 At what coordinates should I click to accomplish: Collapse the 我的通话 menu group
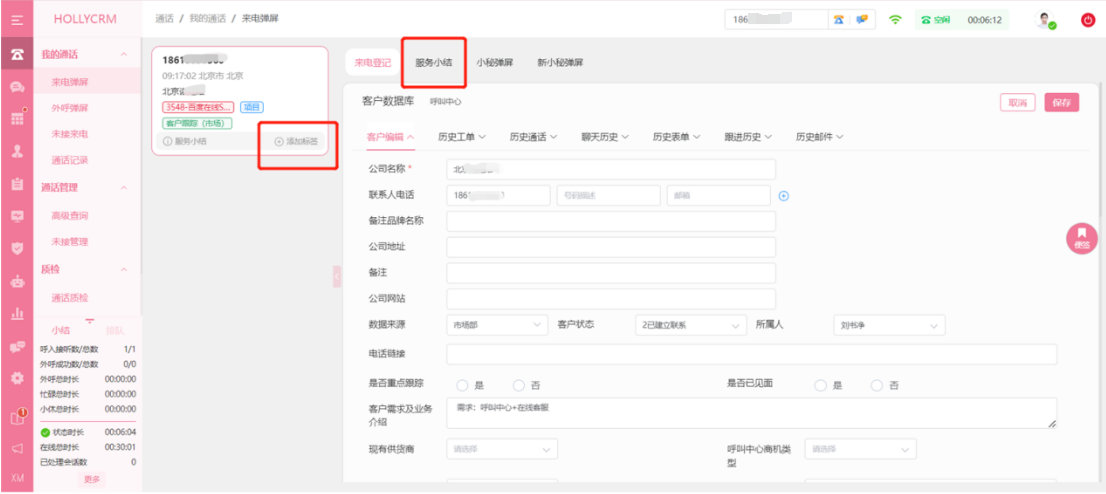coord(123,54)
